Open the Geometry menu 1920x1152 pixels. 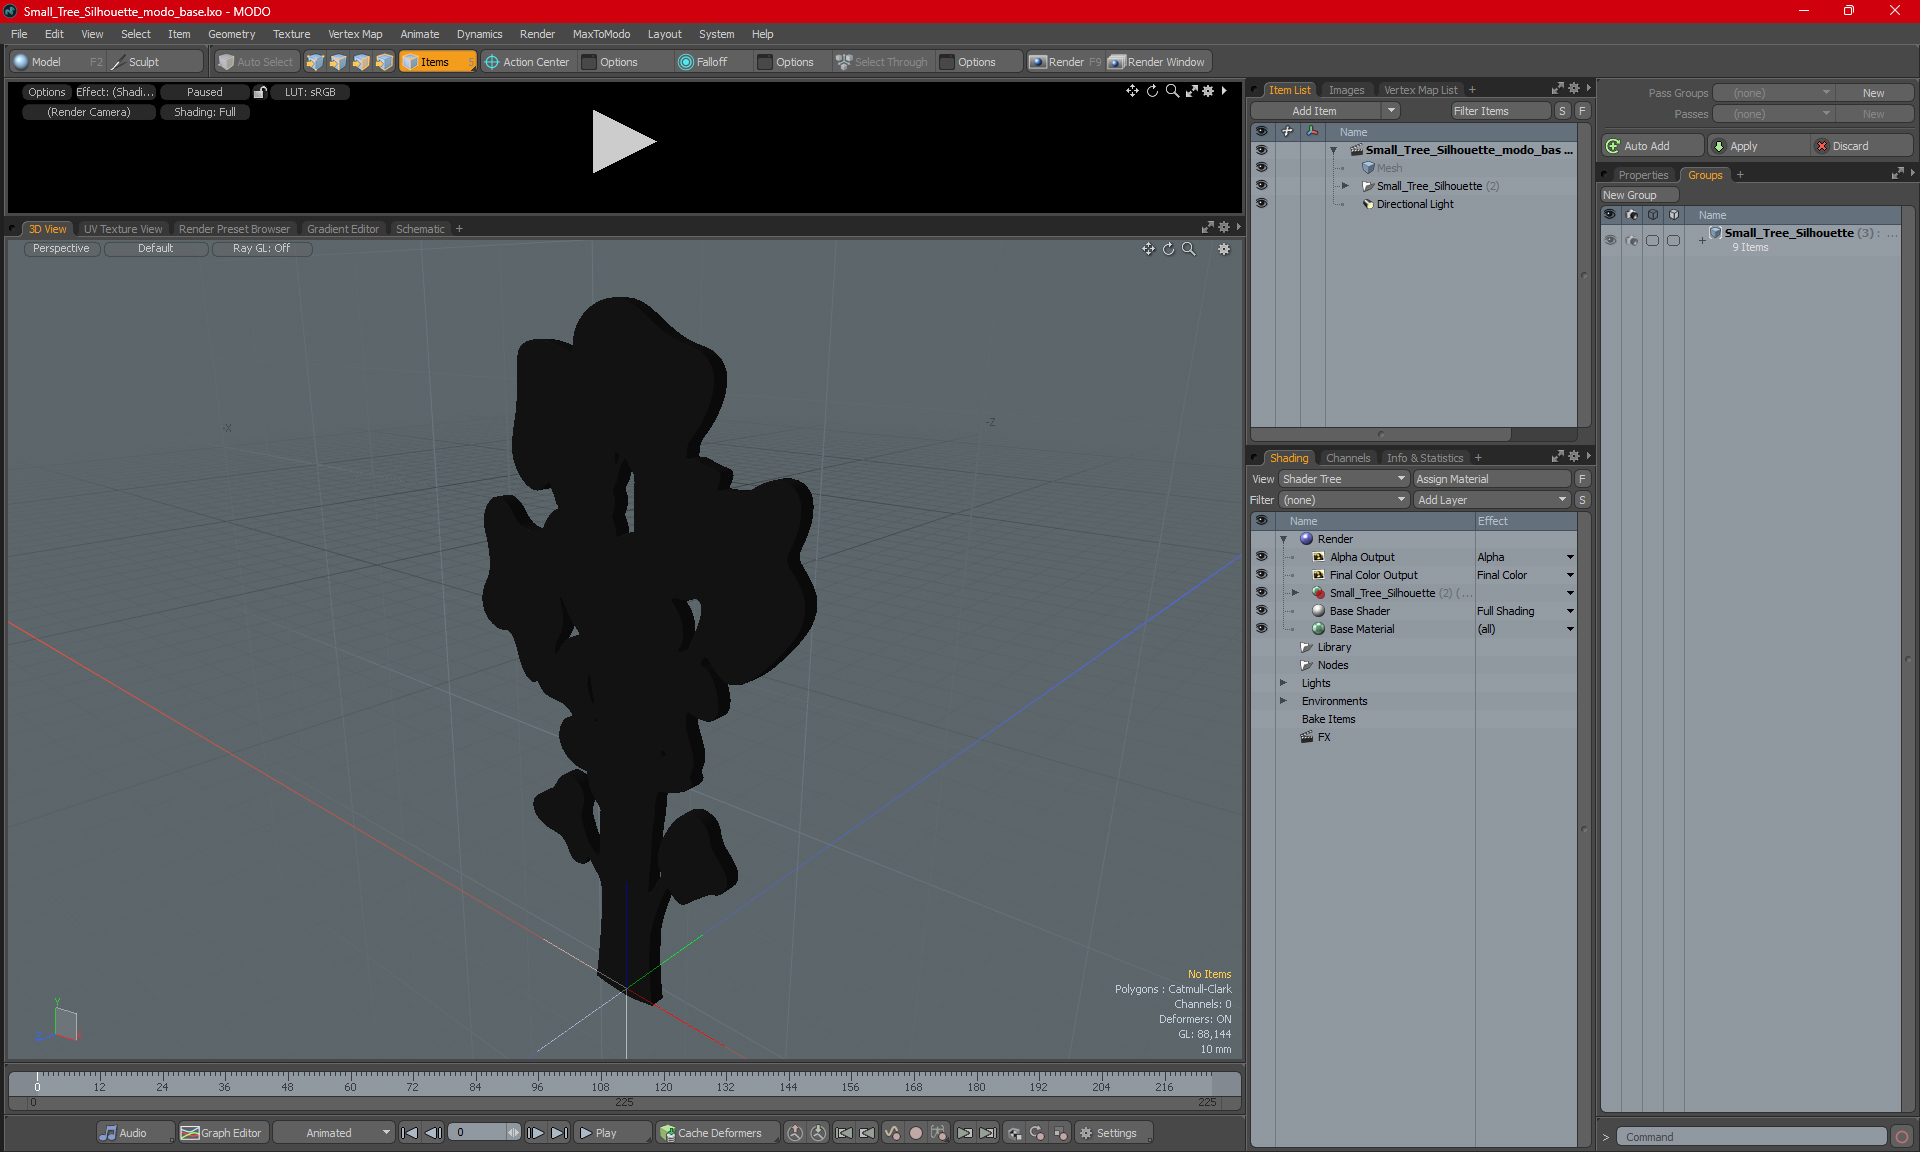(231, 34)
